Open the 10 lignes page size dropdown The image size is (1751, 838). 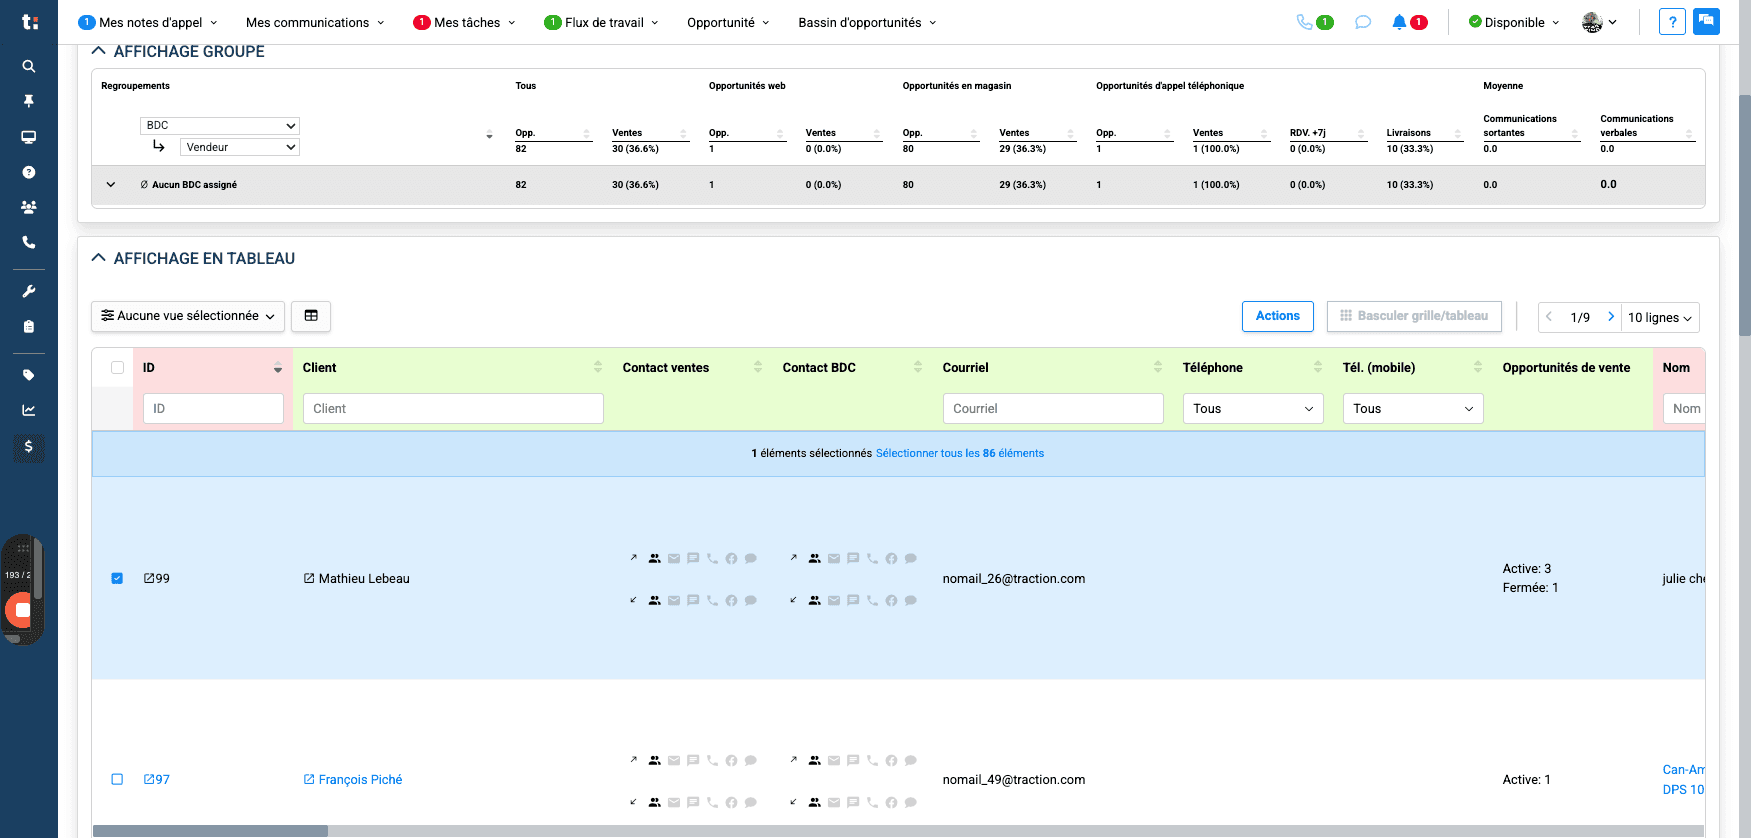coord(1660,317)
